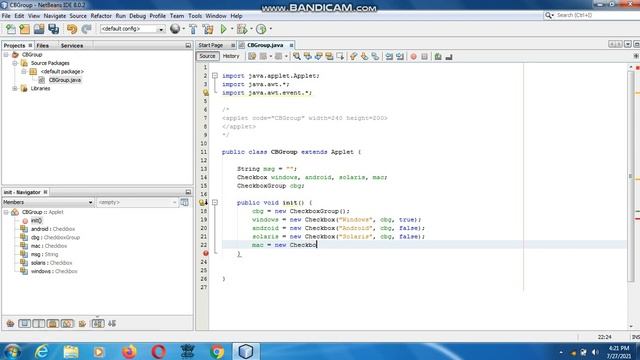Click the Open Project toolbar icon
This screenshot has height=360, width=640.
(x=39, y=29)
